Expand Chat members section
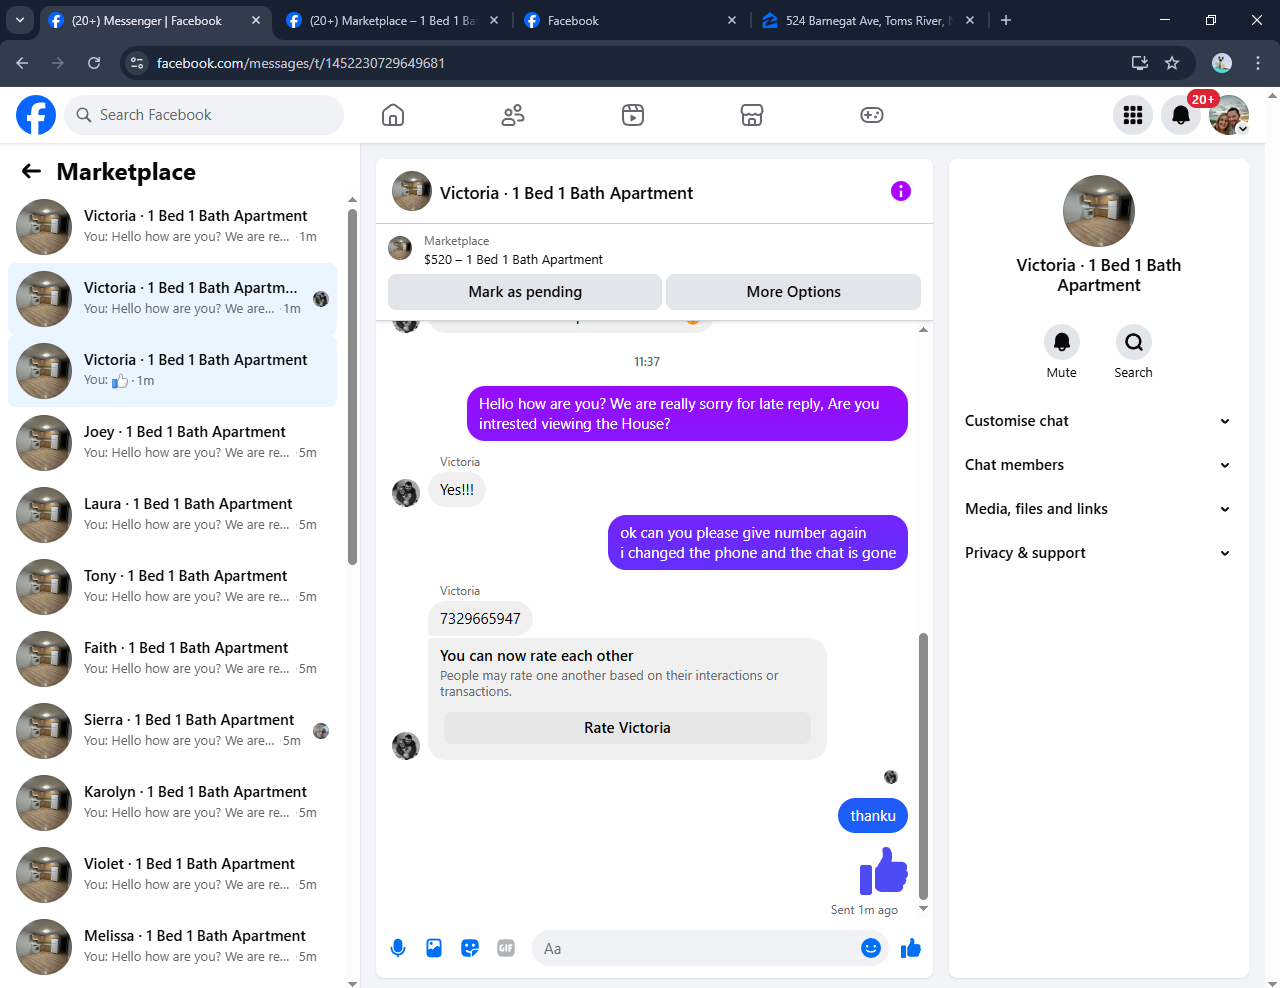The width and height of the screenshot is (1280, 988). 1098,465
